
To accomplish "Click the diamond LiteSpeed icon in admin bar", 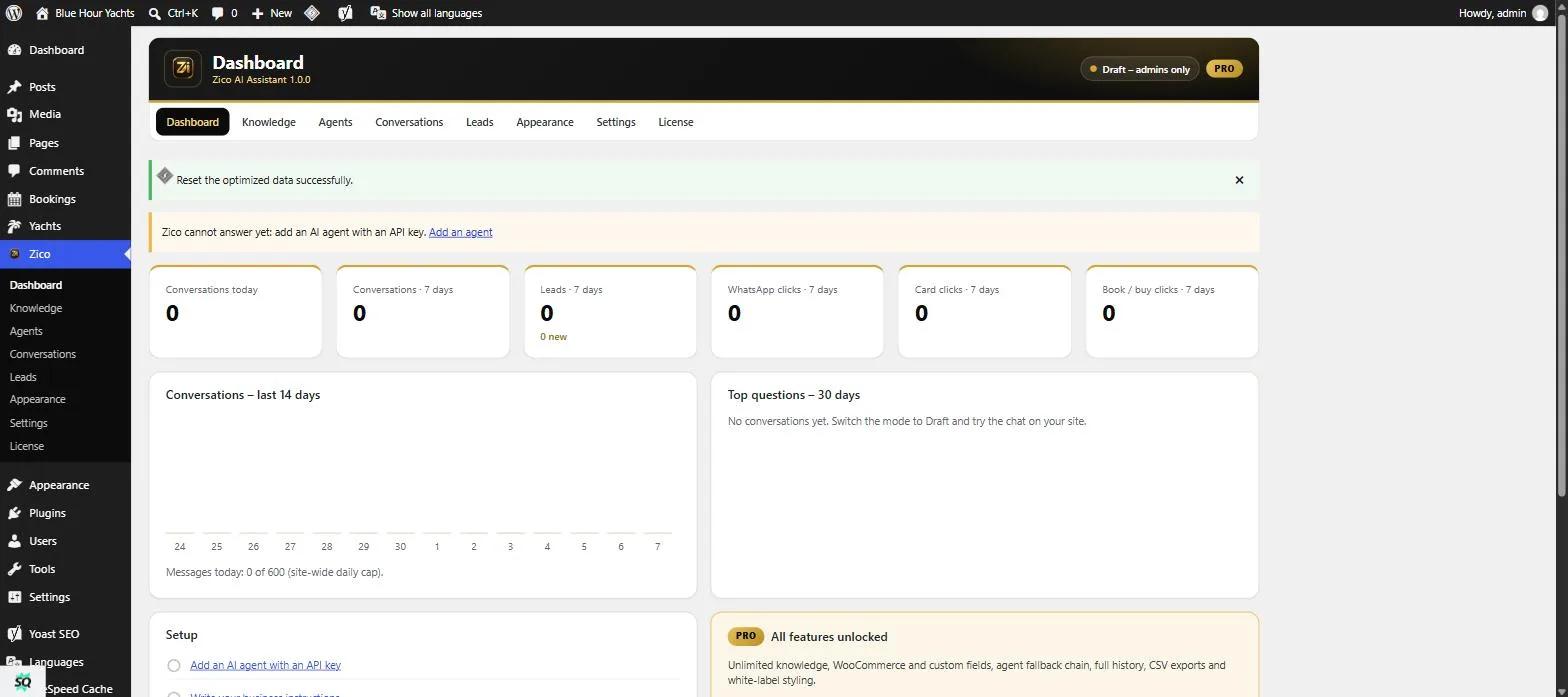I will [x=312, y=13].
